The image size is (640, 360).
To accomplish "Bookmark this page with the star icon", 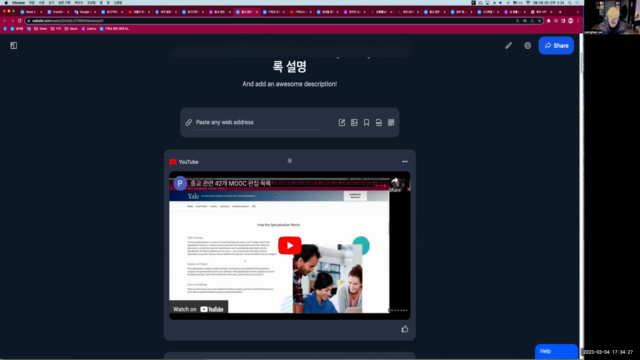I will point(539,21).
